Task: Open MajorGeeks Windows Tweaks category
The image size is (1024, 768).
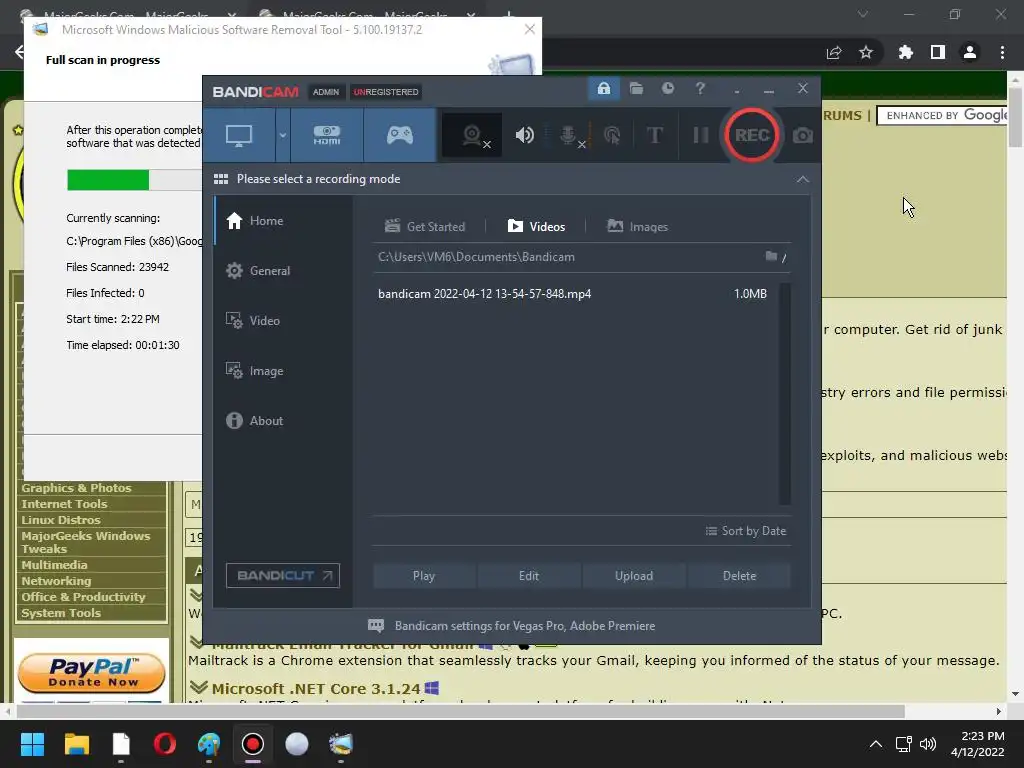Action: (86, 542)
